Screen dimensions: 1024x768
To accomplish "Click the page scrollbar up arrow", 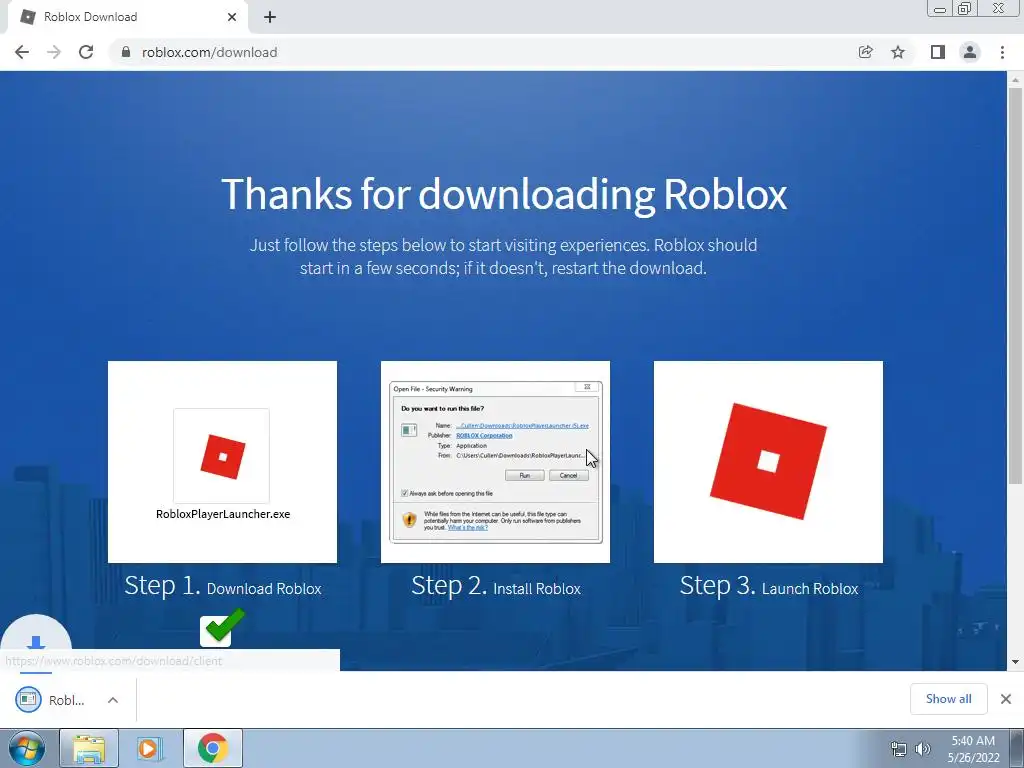I will click(x=1015, y=80).
